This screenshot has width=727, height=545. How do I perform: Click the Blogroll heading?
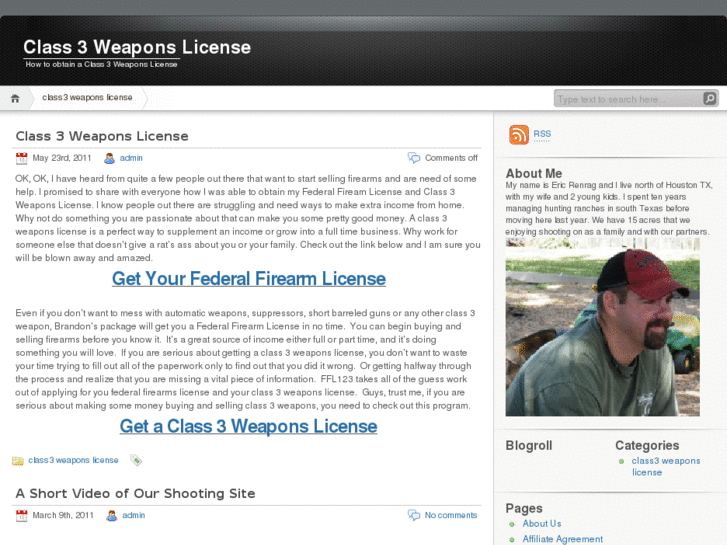[x=529, y=445]
